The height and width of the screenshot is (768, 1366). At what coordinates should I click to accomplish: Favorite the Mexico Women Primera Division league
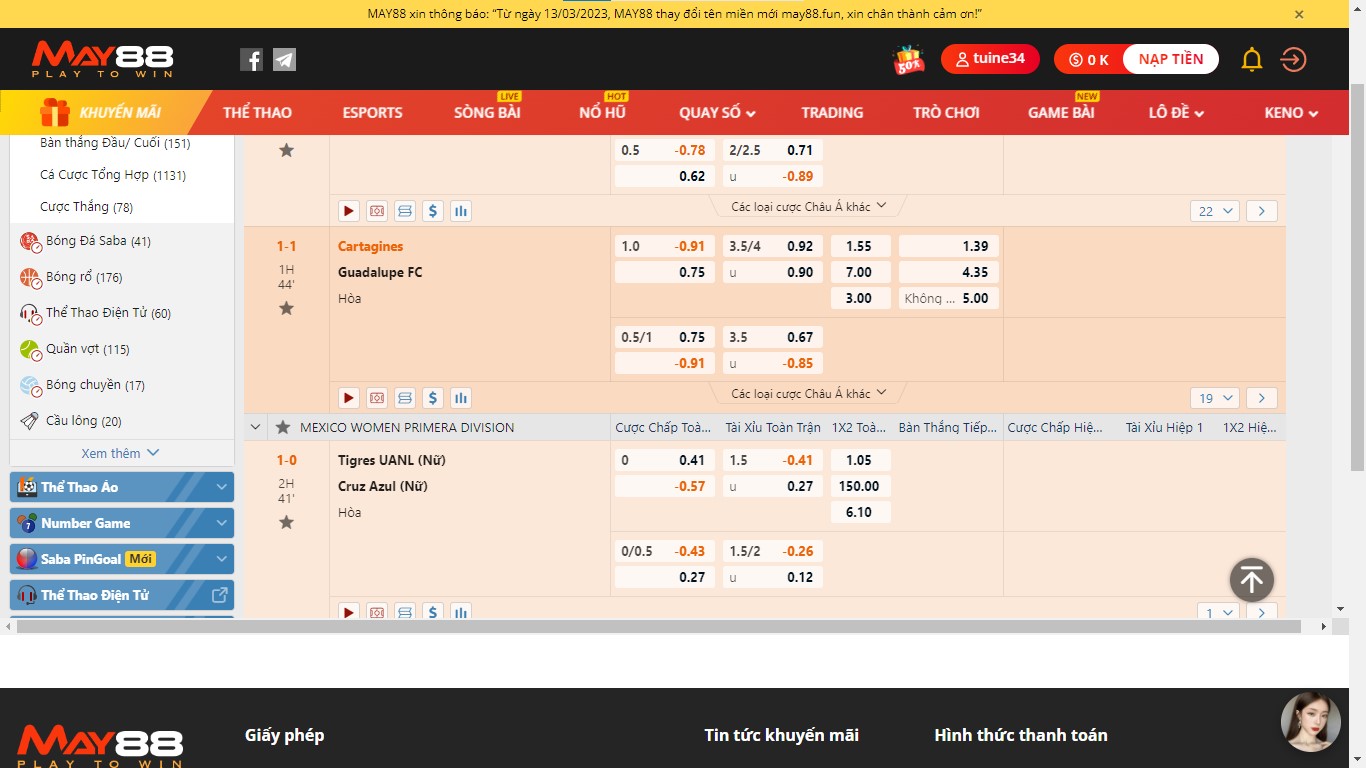point(283,427)
